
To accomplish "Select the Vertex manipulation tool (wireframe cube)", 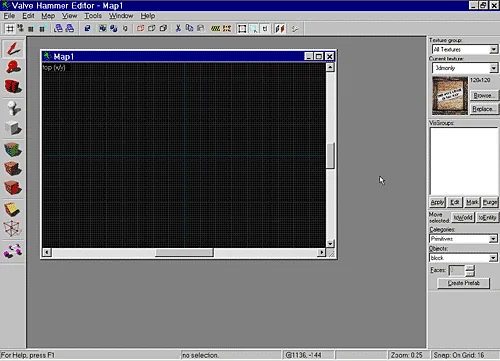I will [x=13, y=229].
